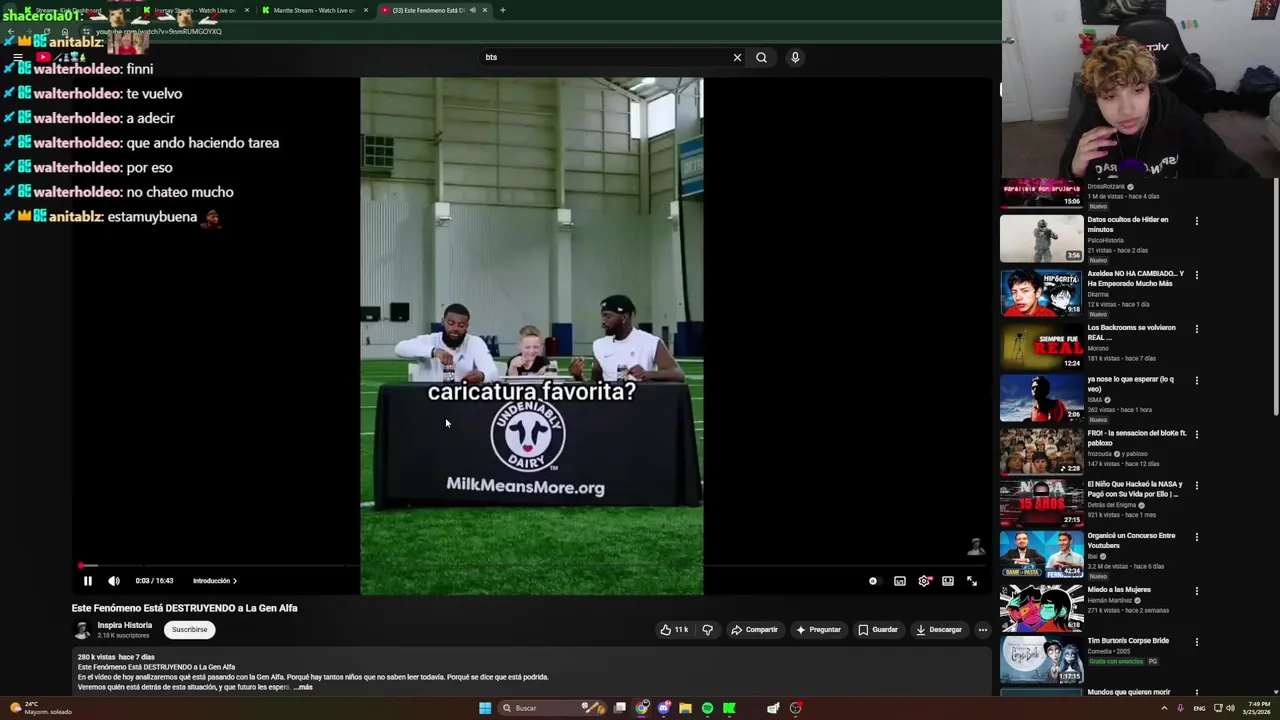The width and height of the screenshot is (1280, 720).
Task: Open options menu for Datos ocultos video
Action: point(1197,221)
